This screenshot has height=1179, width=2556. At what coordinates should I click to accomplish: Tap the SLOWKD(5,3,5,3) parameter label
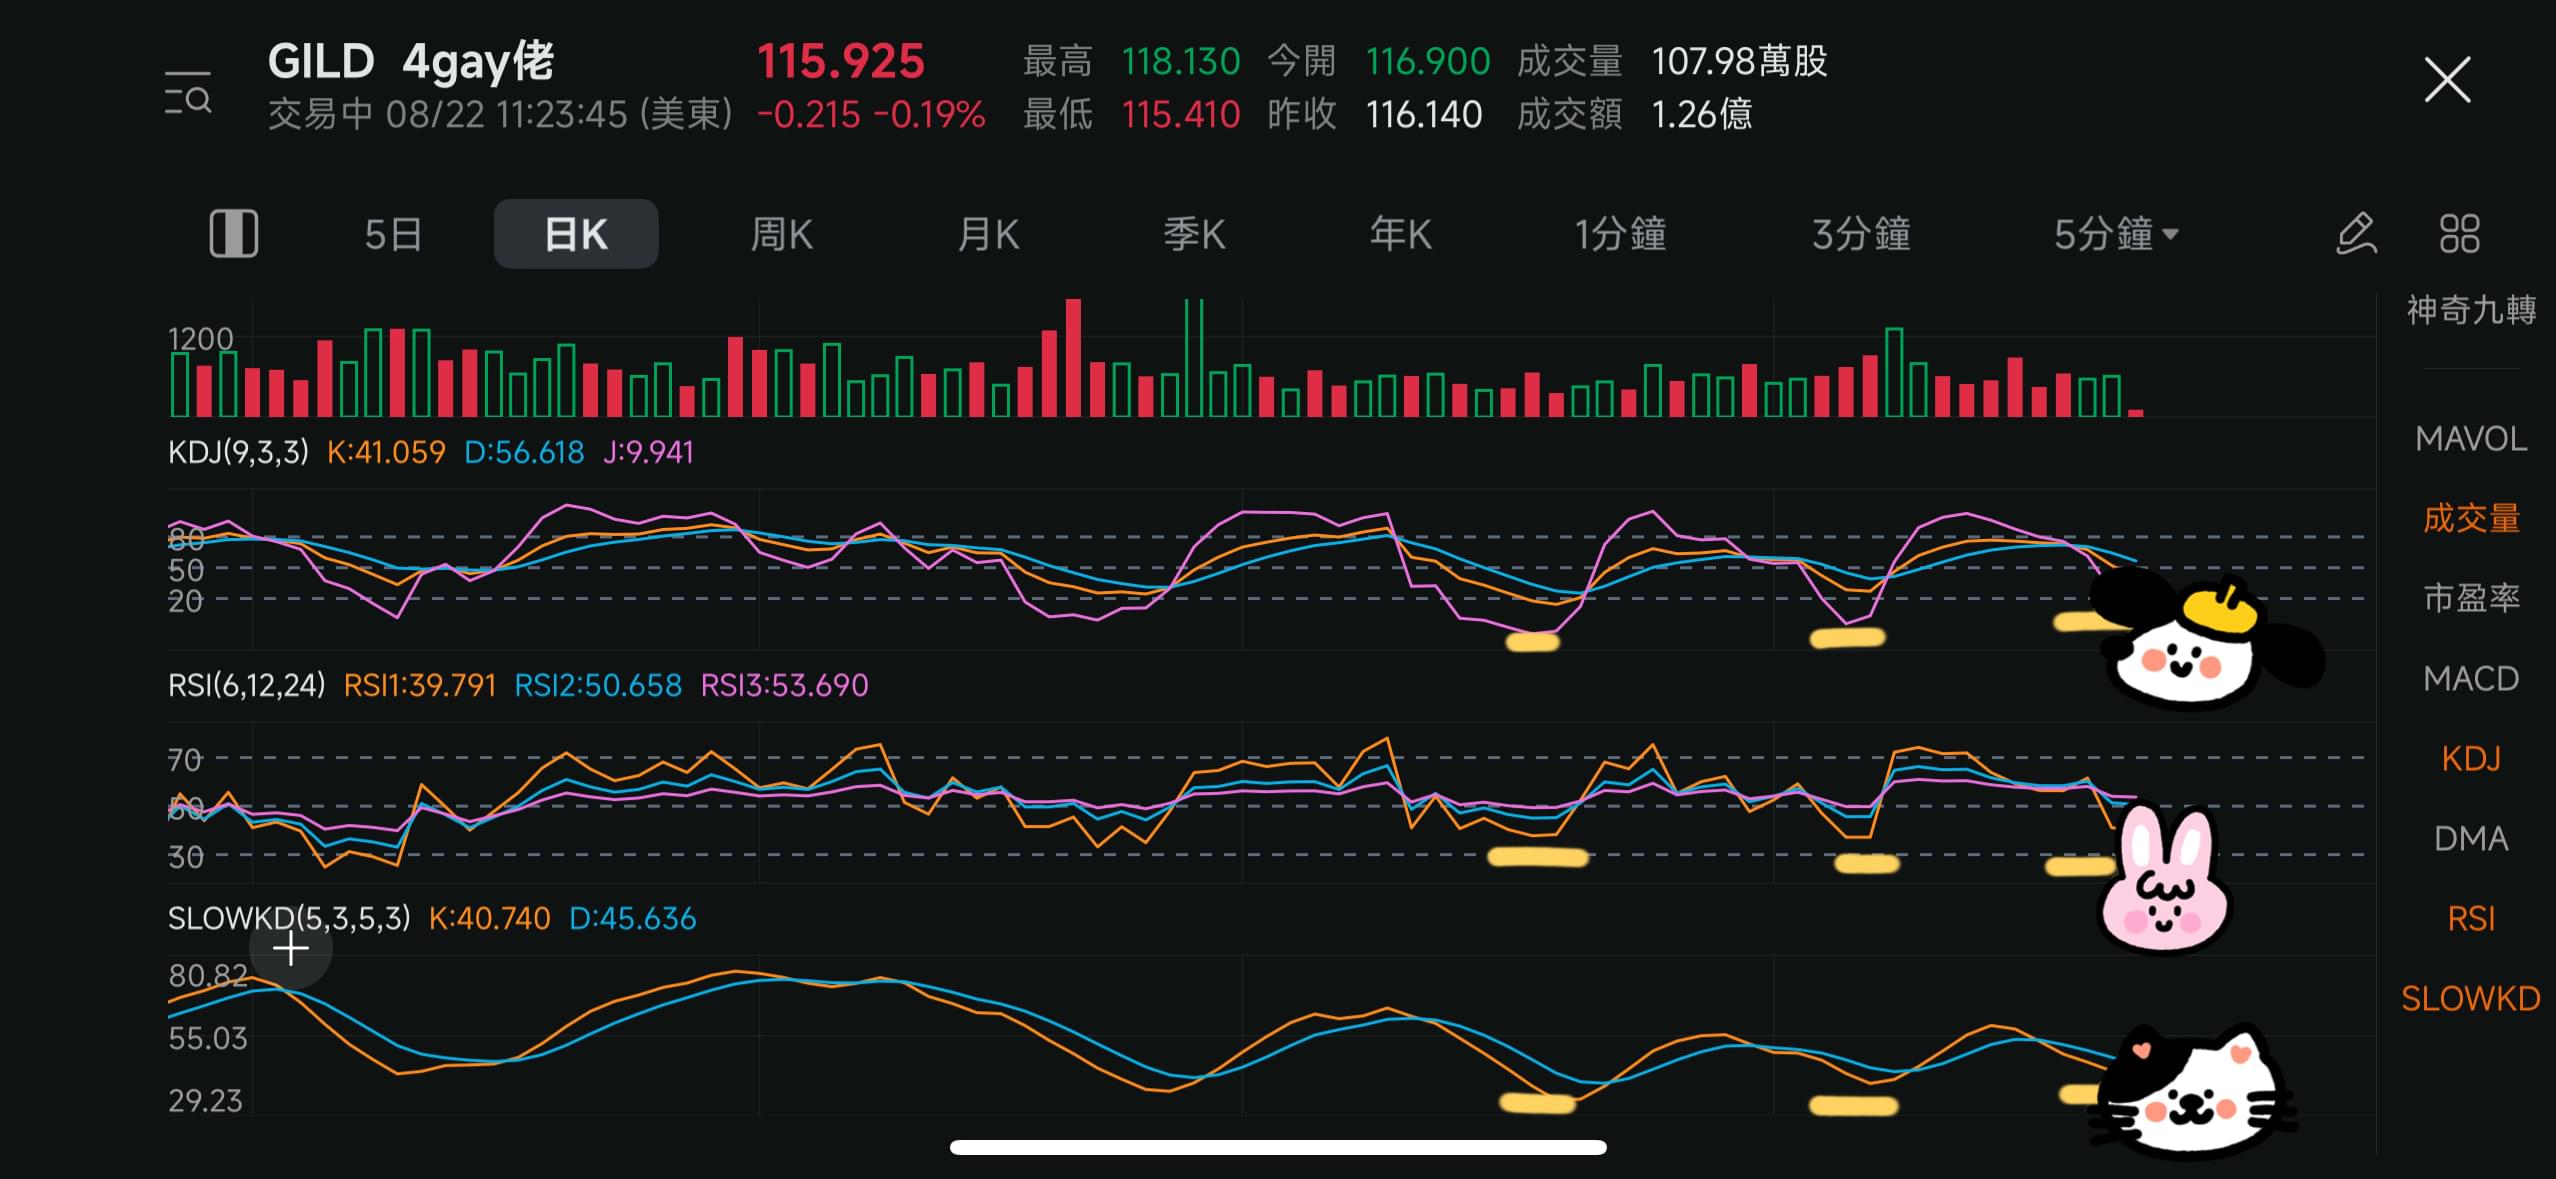[289, 918]
